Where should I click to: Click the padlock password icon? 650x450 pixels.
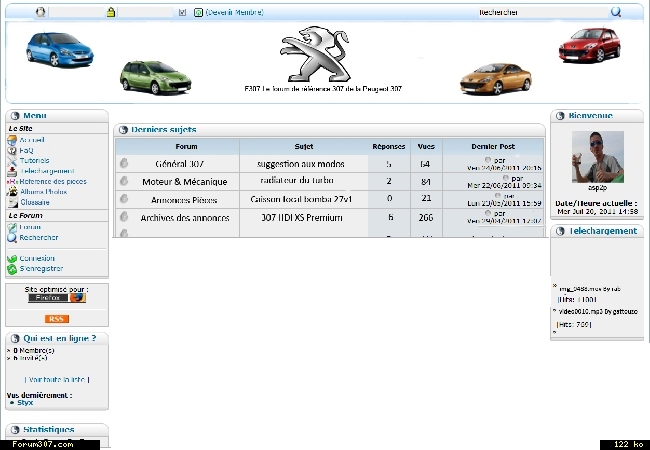(111, 12)
